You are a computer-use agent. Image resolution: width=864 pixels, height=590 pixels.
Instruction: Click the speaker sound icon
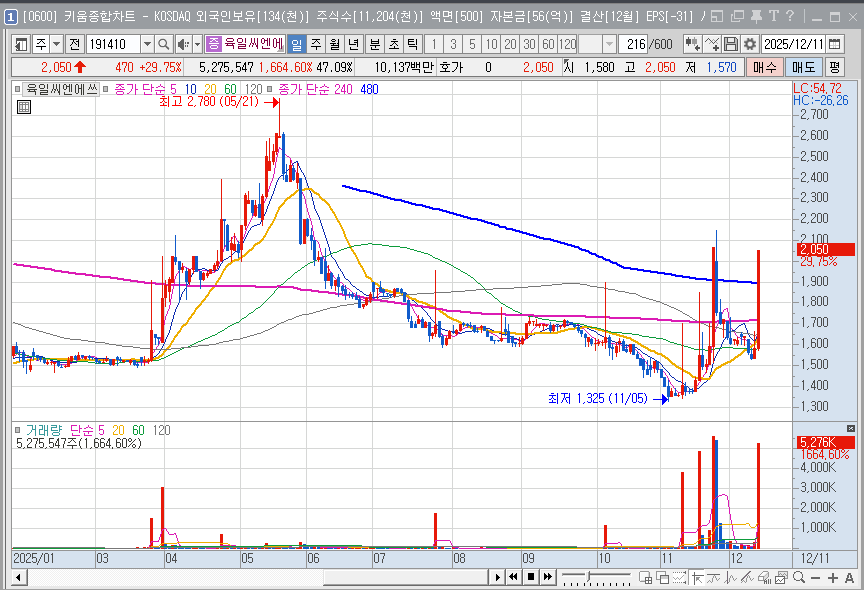point(183,44)
